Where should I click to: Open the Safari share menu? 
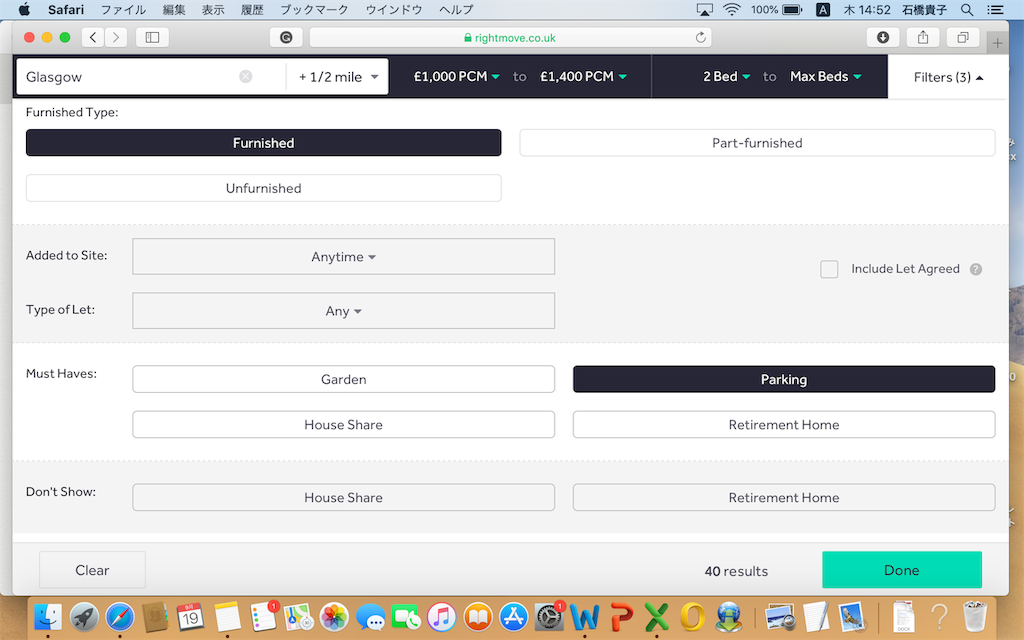tap(923, 37)
